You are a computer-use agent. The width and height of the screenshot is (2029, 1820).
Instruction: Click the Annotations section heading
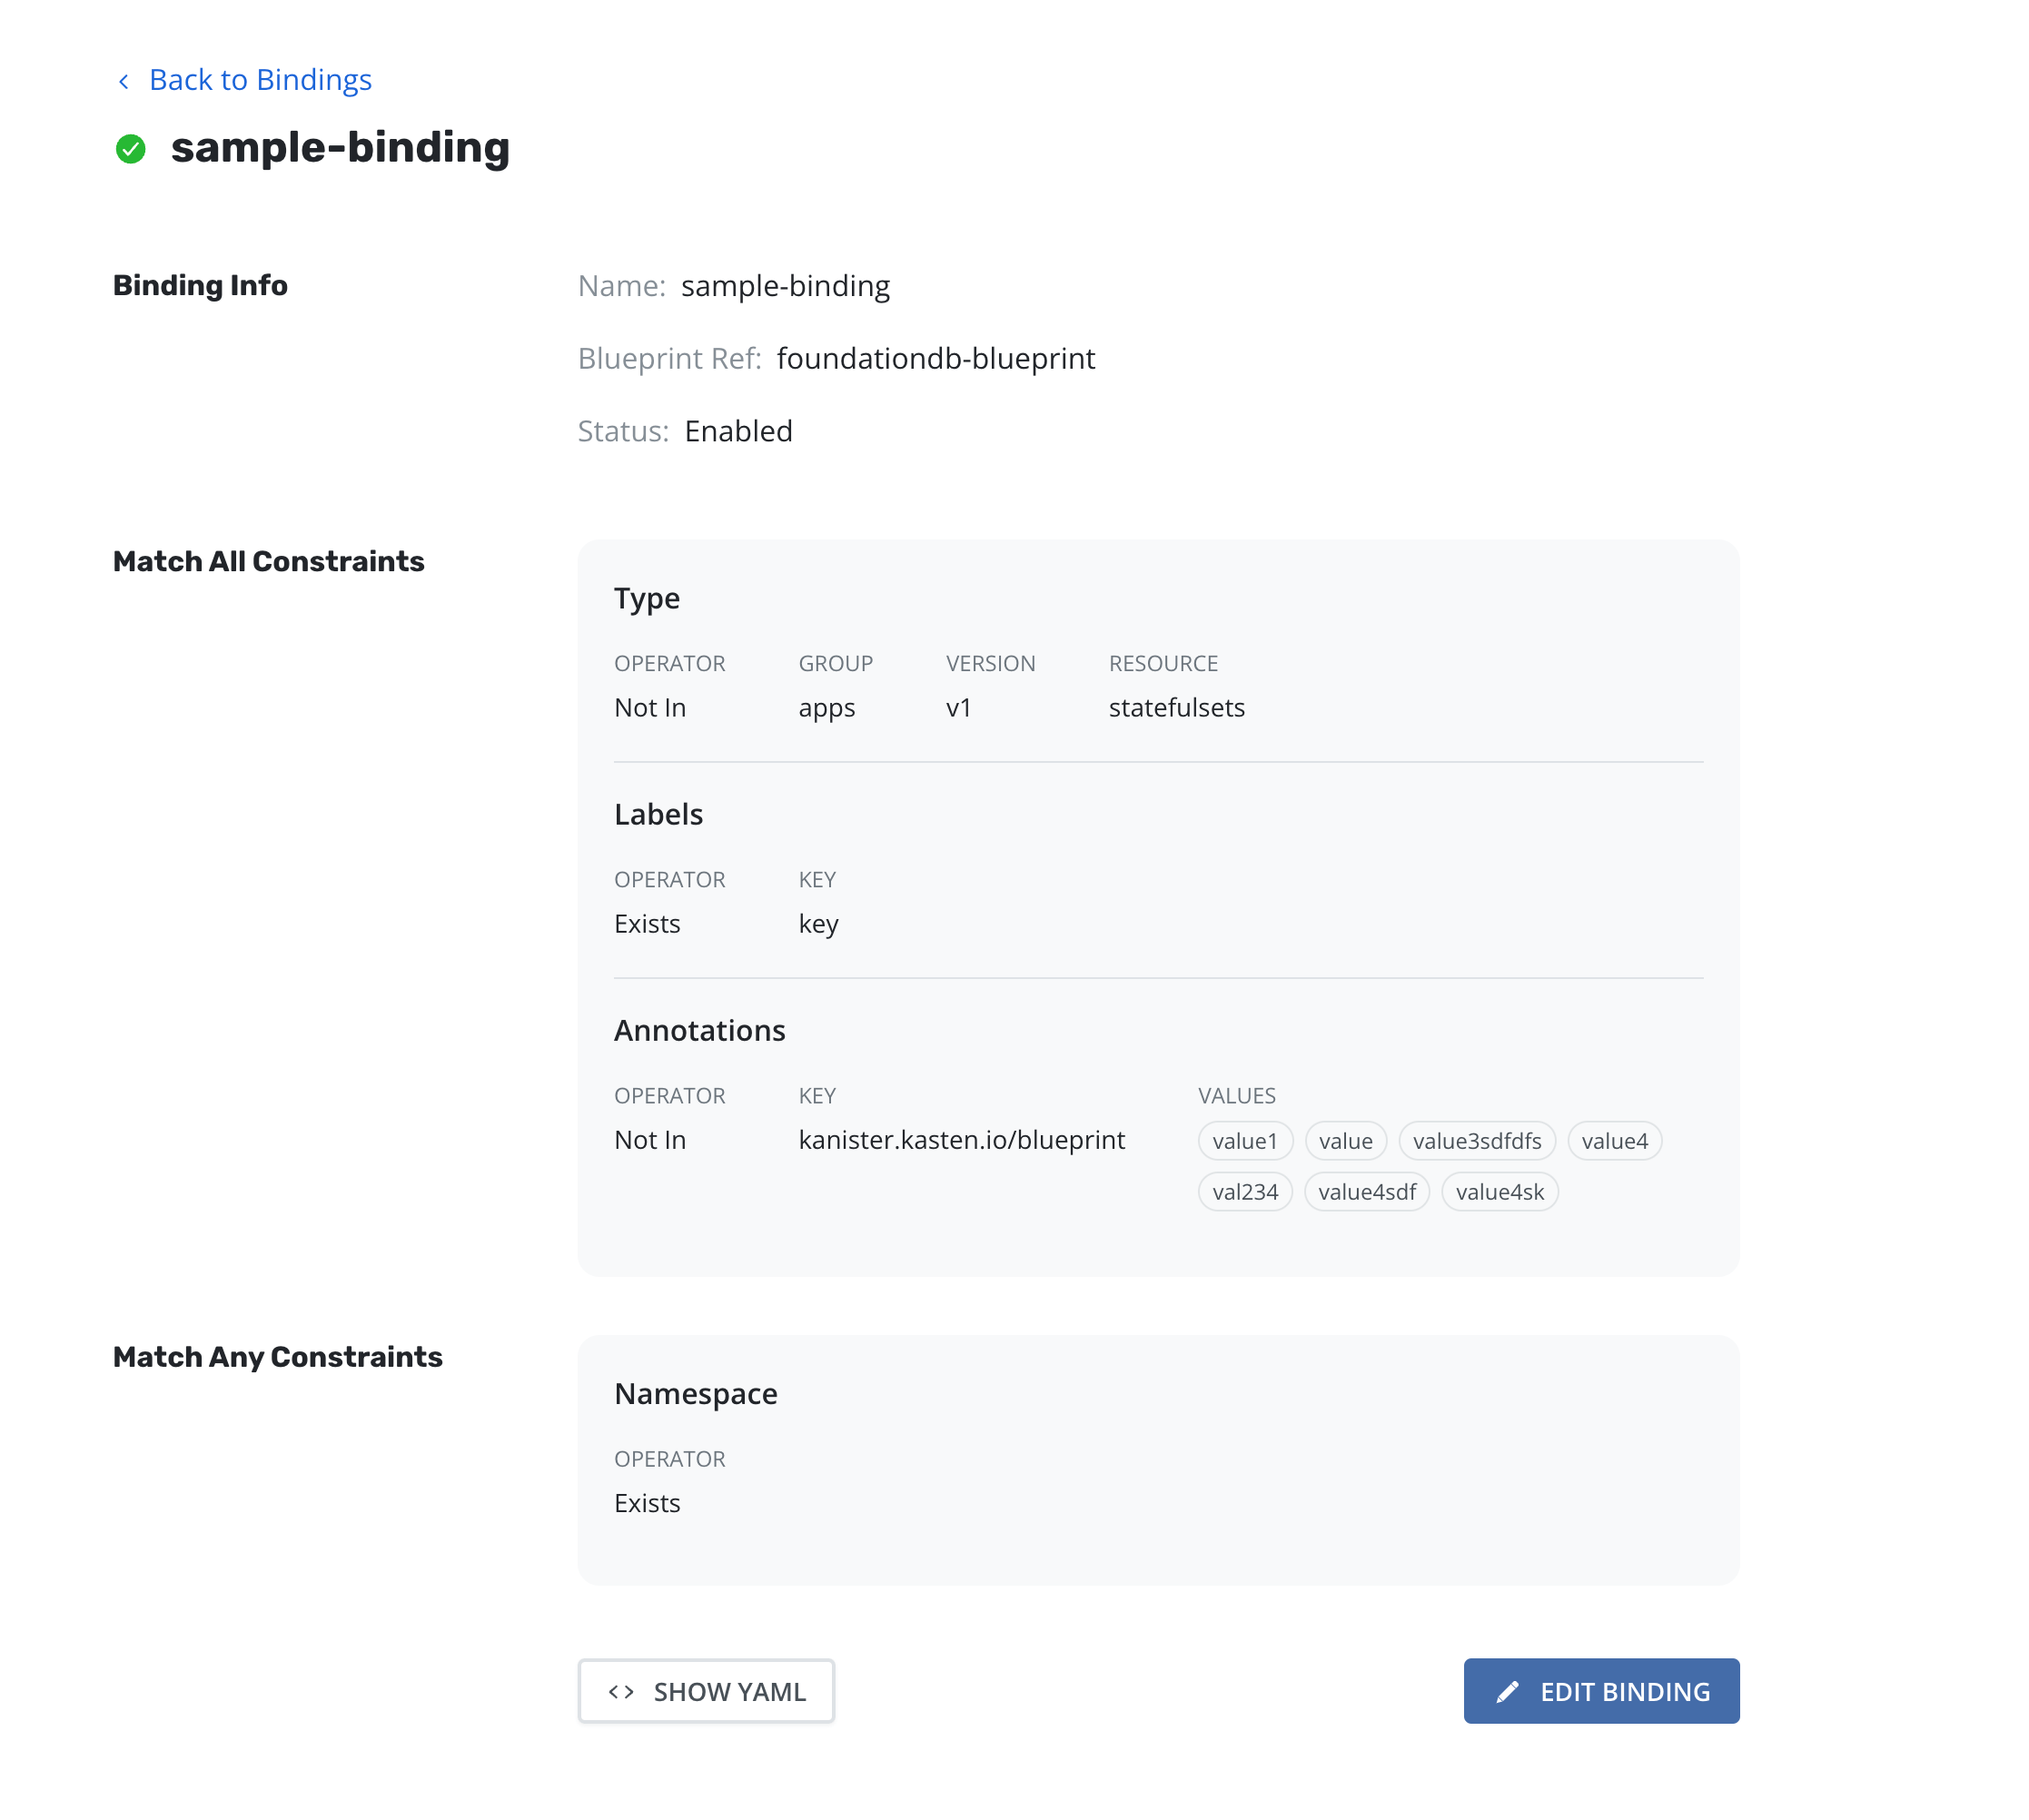[699, 1030]
